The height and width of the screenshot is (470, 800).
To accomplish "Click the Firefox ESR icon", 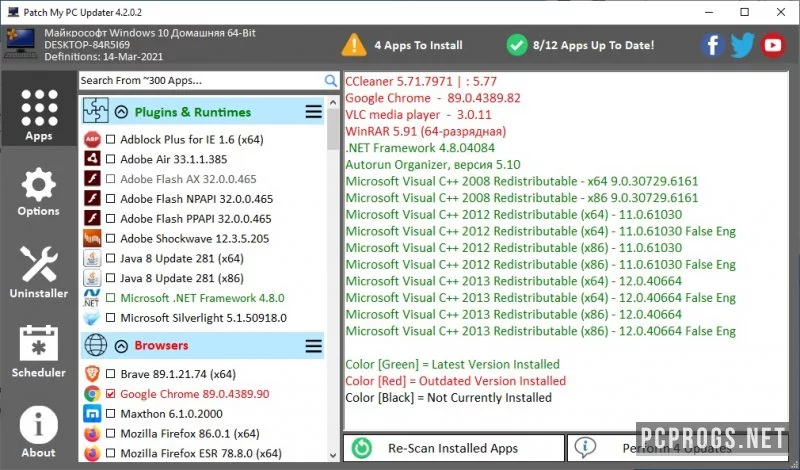I will pyautogui.click(x=92, y=453).
